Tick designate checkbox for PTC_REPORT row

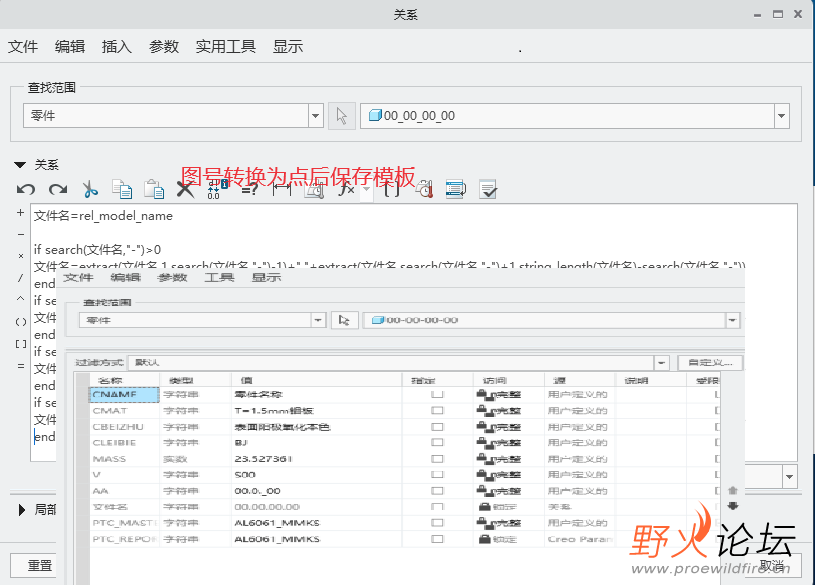437,539
